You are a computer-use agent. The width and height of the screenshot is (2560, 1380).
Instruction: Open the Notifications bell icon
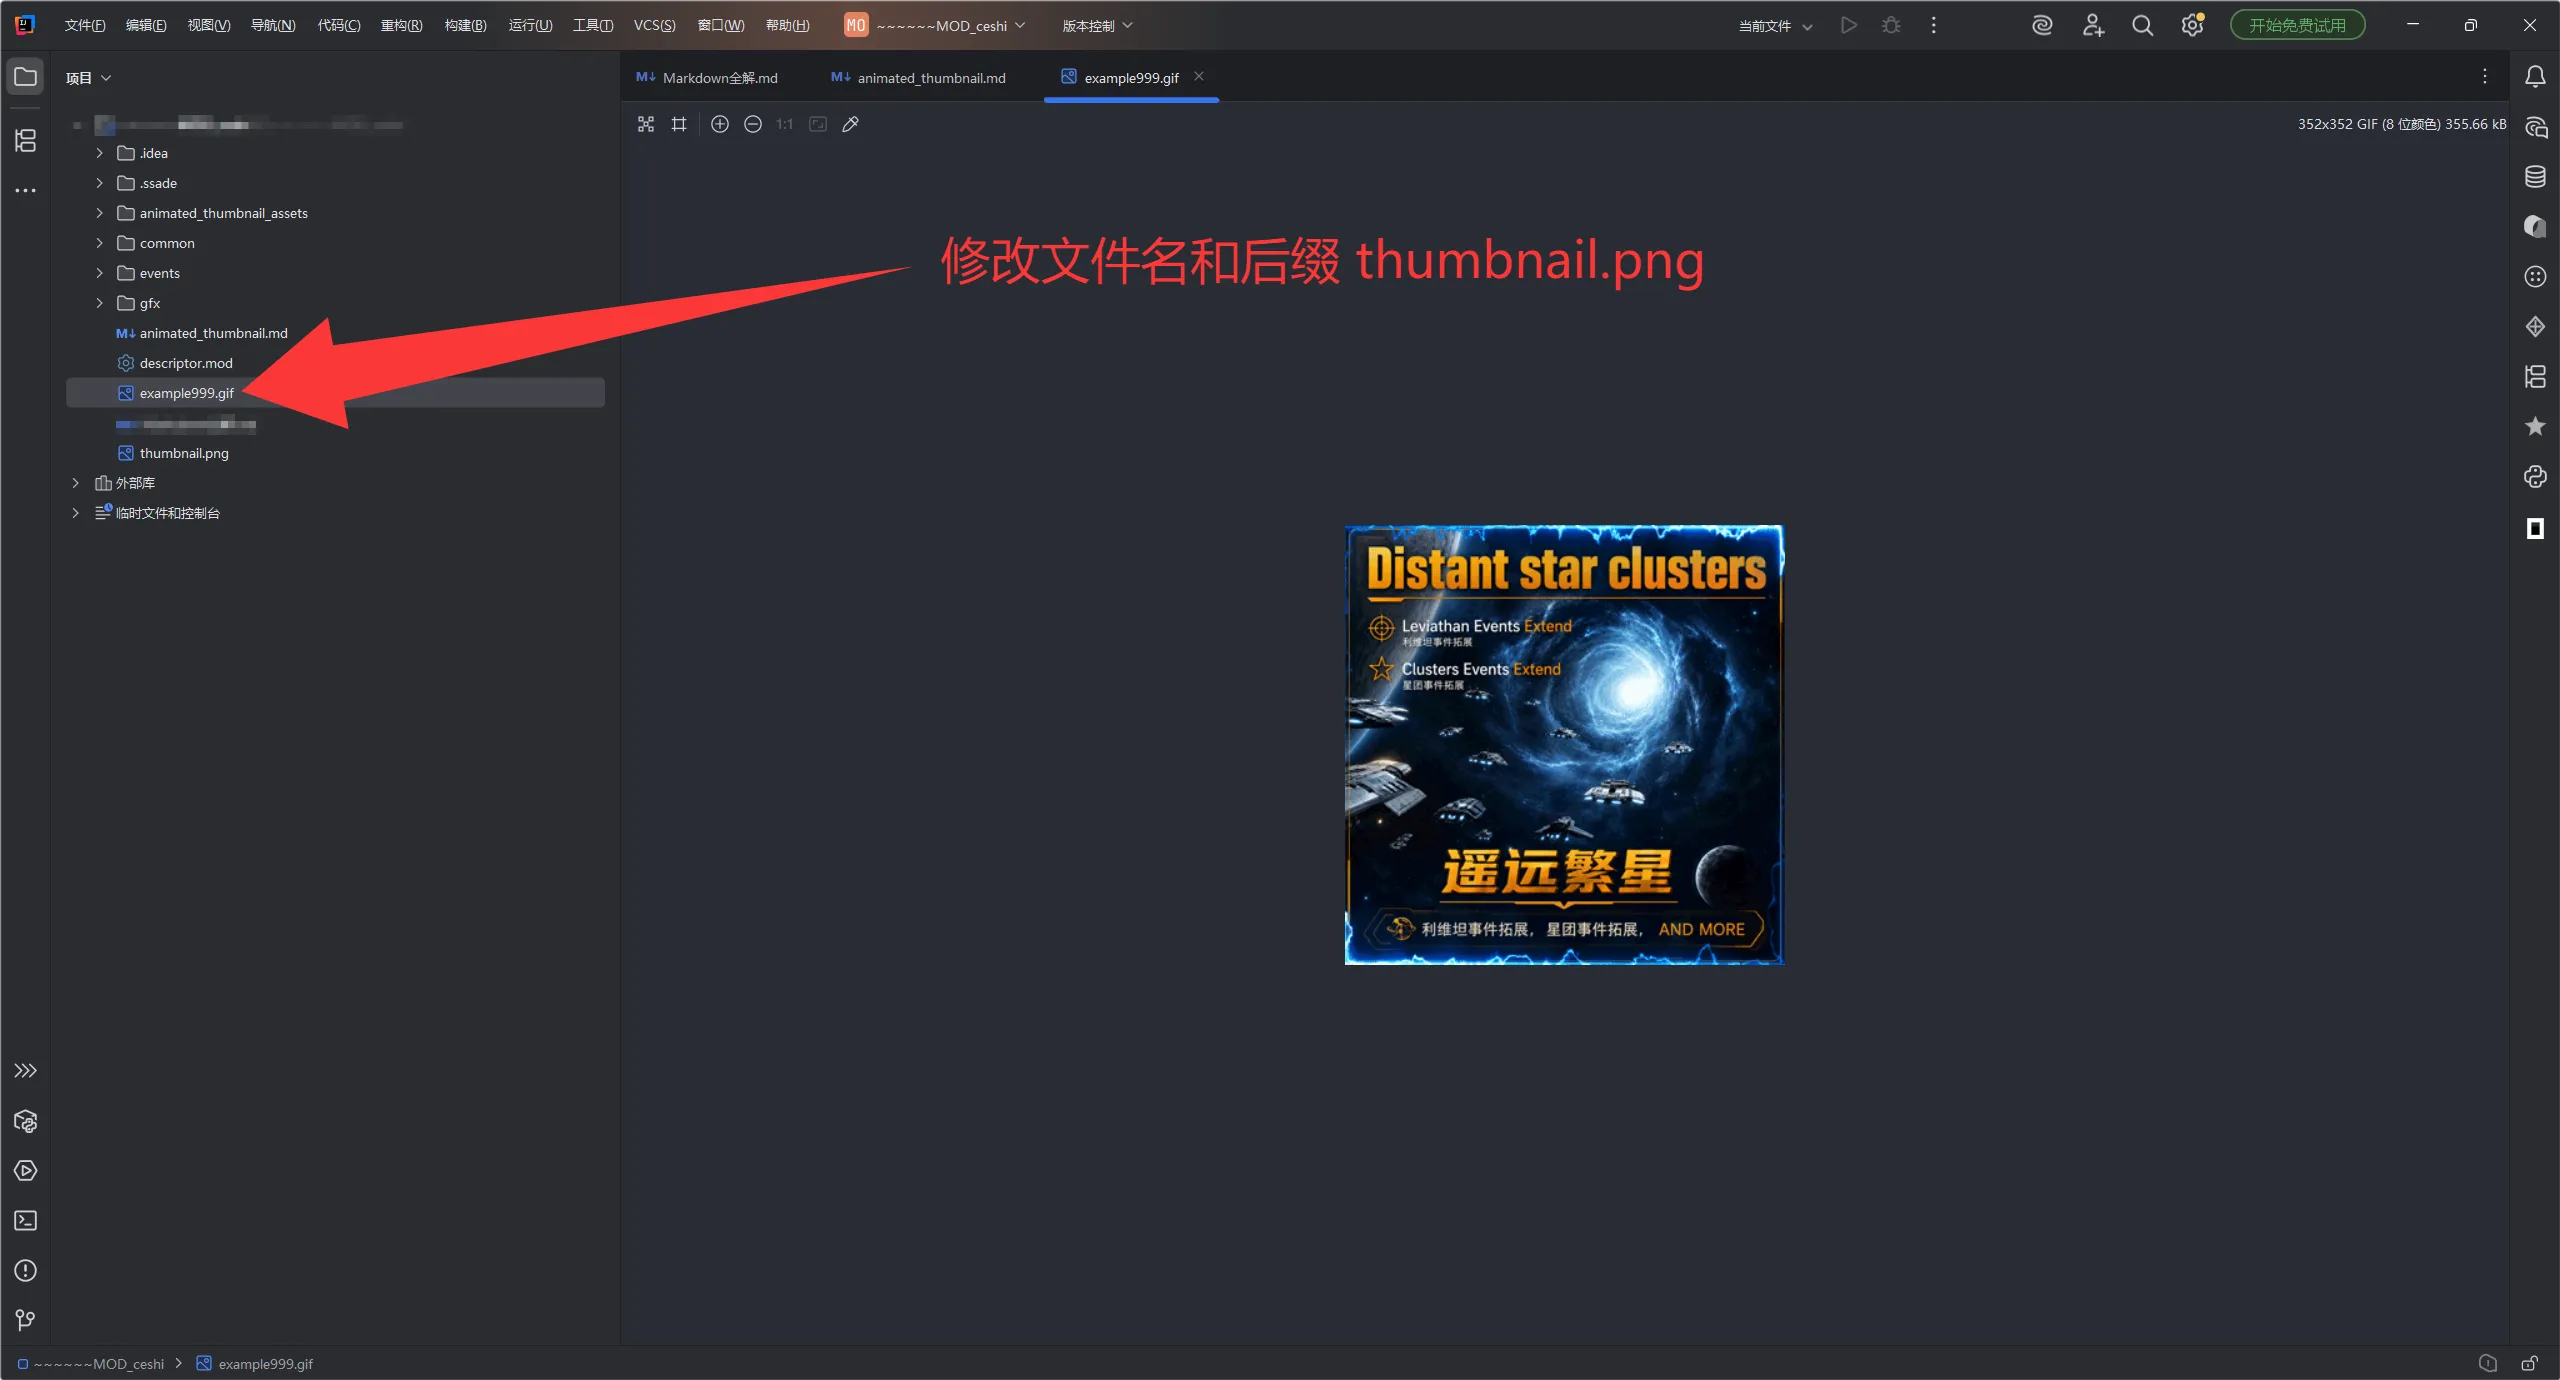pyautogui.click(x=2535, y=77)
